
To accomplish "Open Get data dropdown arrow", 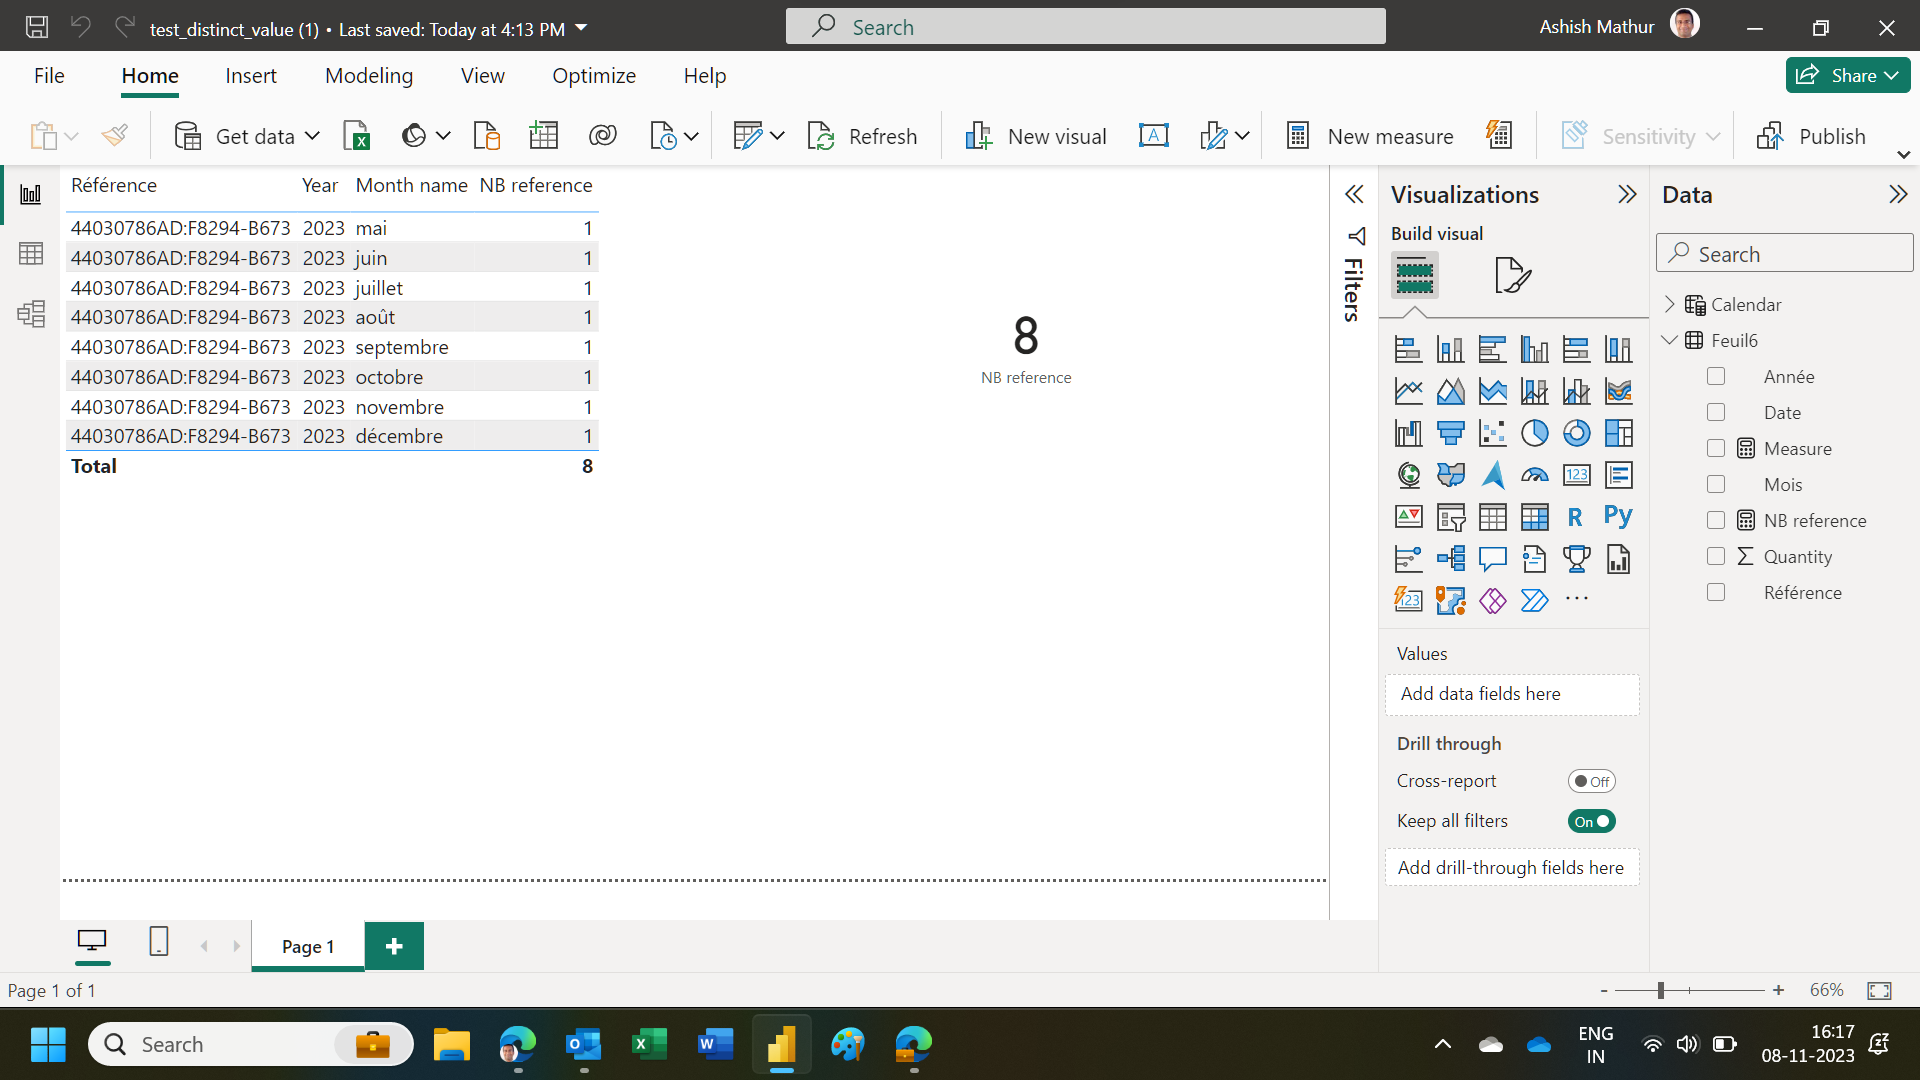I will (x=312, y=136).
